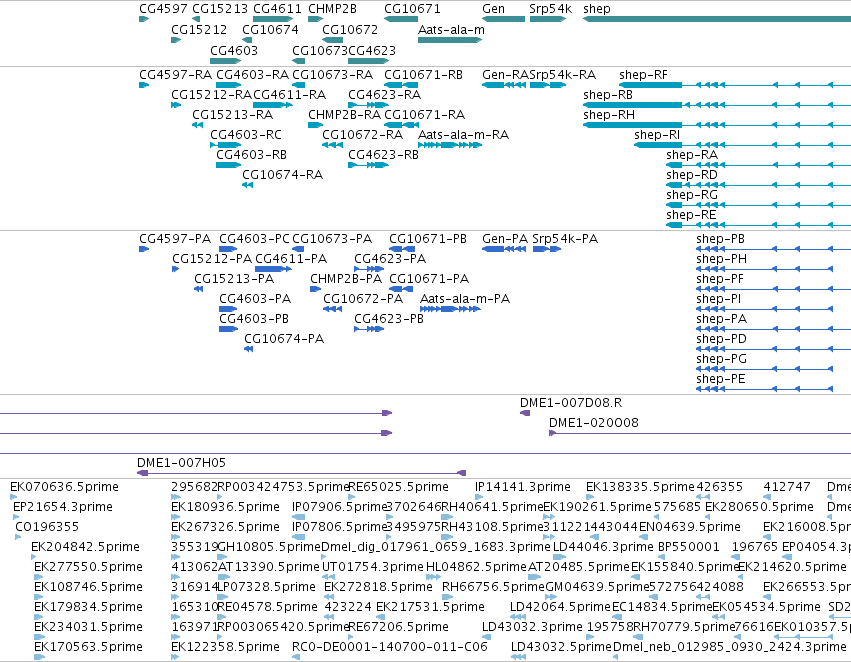
Task: Select gene label CG4597
Action: click(163, 9)
